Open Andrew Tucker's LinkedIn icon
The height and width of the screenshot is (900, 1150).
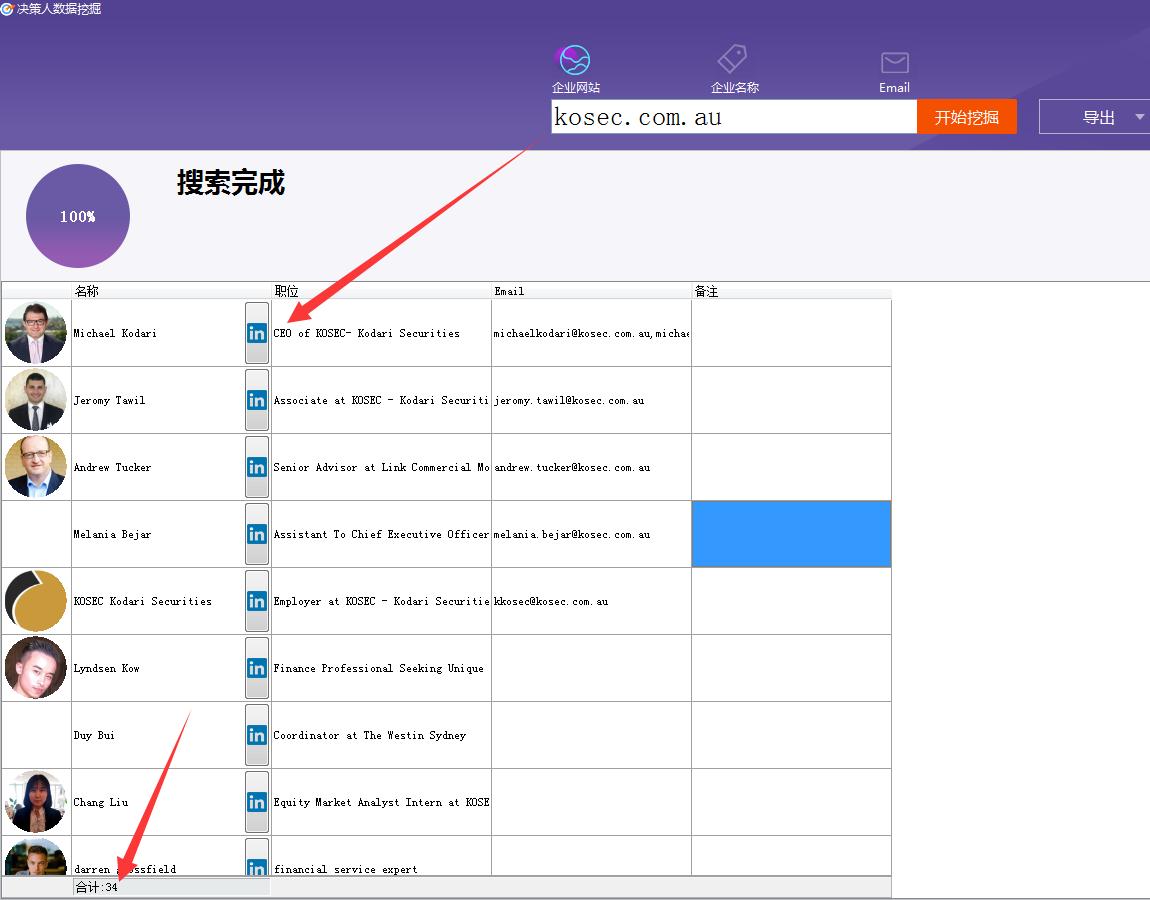click(x=257, y=467)
